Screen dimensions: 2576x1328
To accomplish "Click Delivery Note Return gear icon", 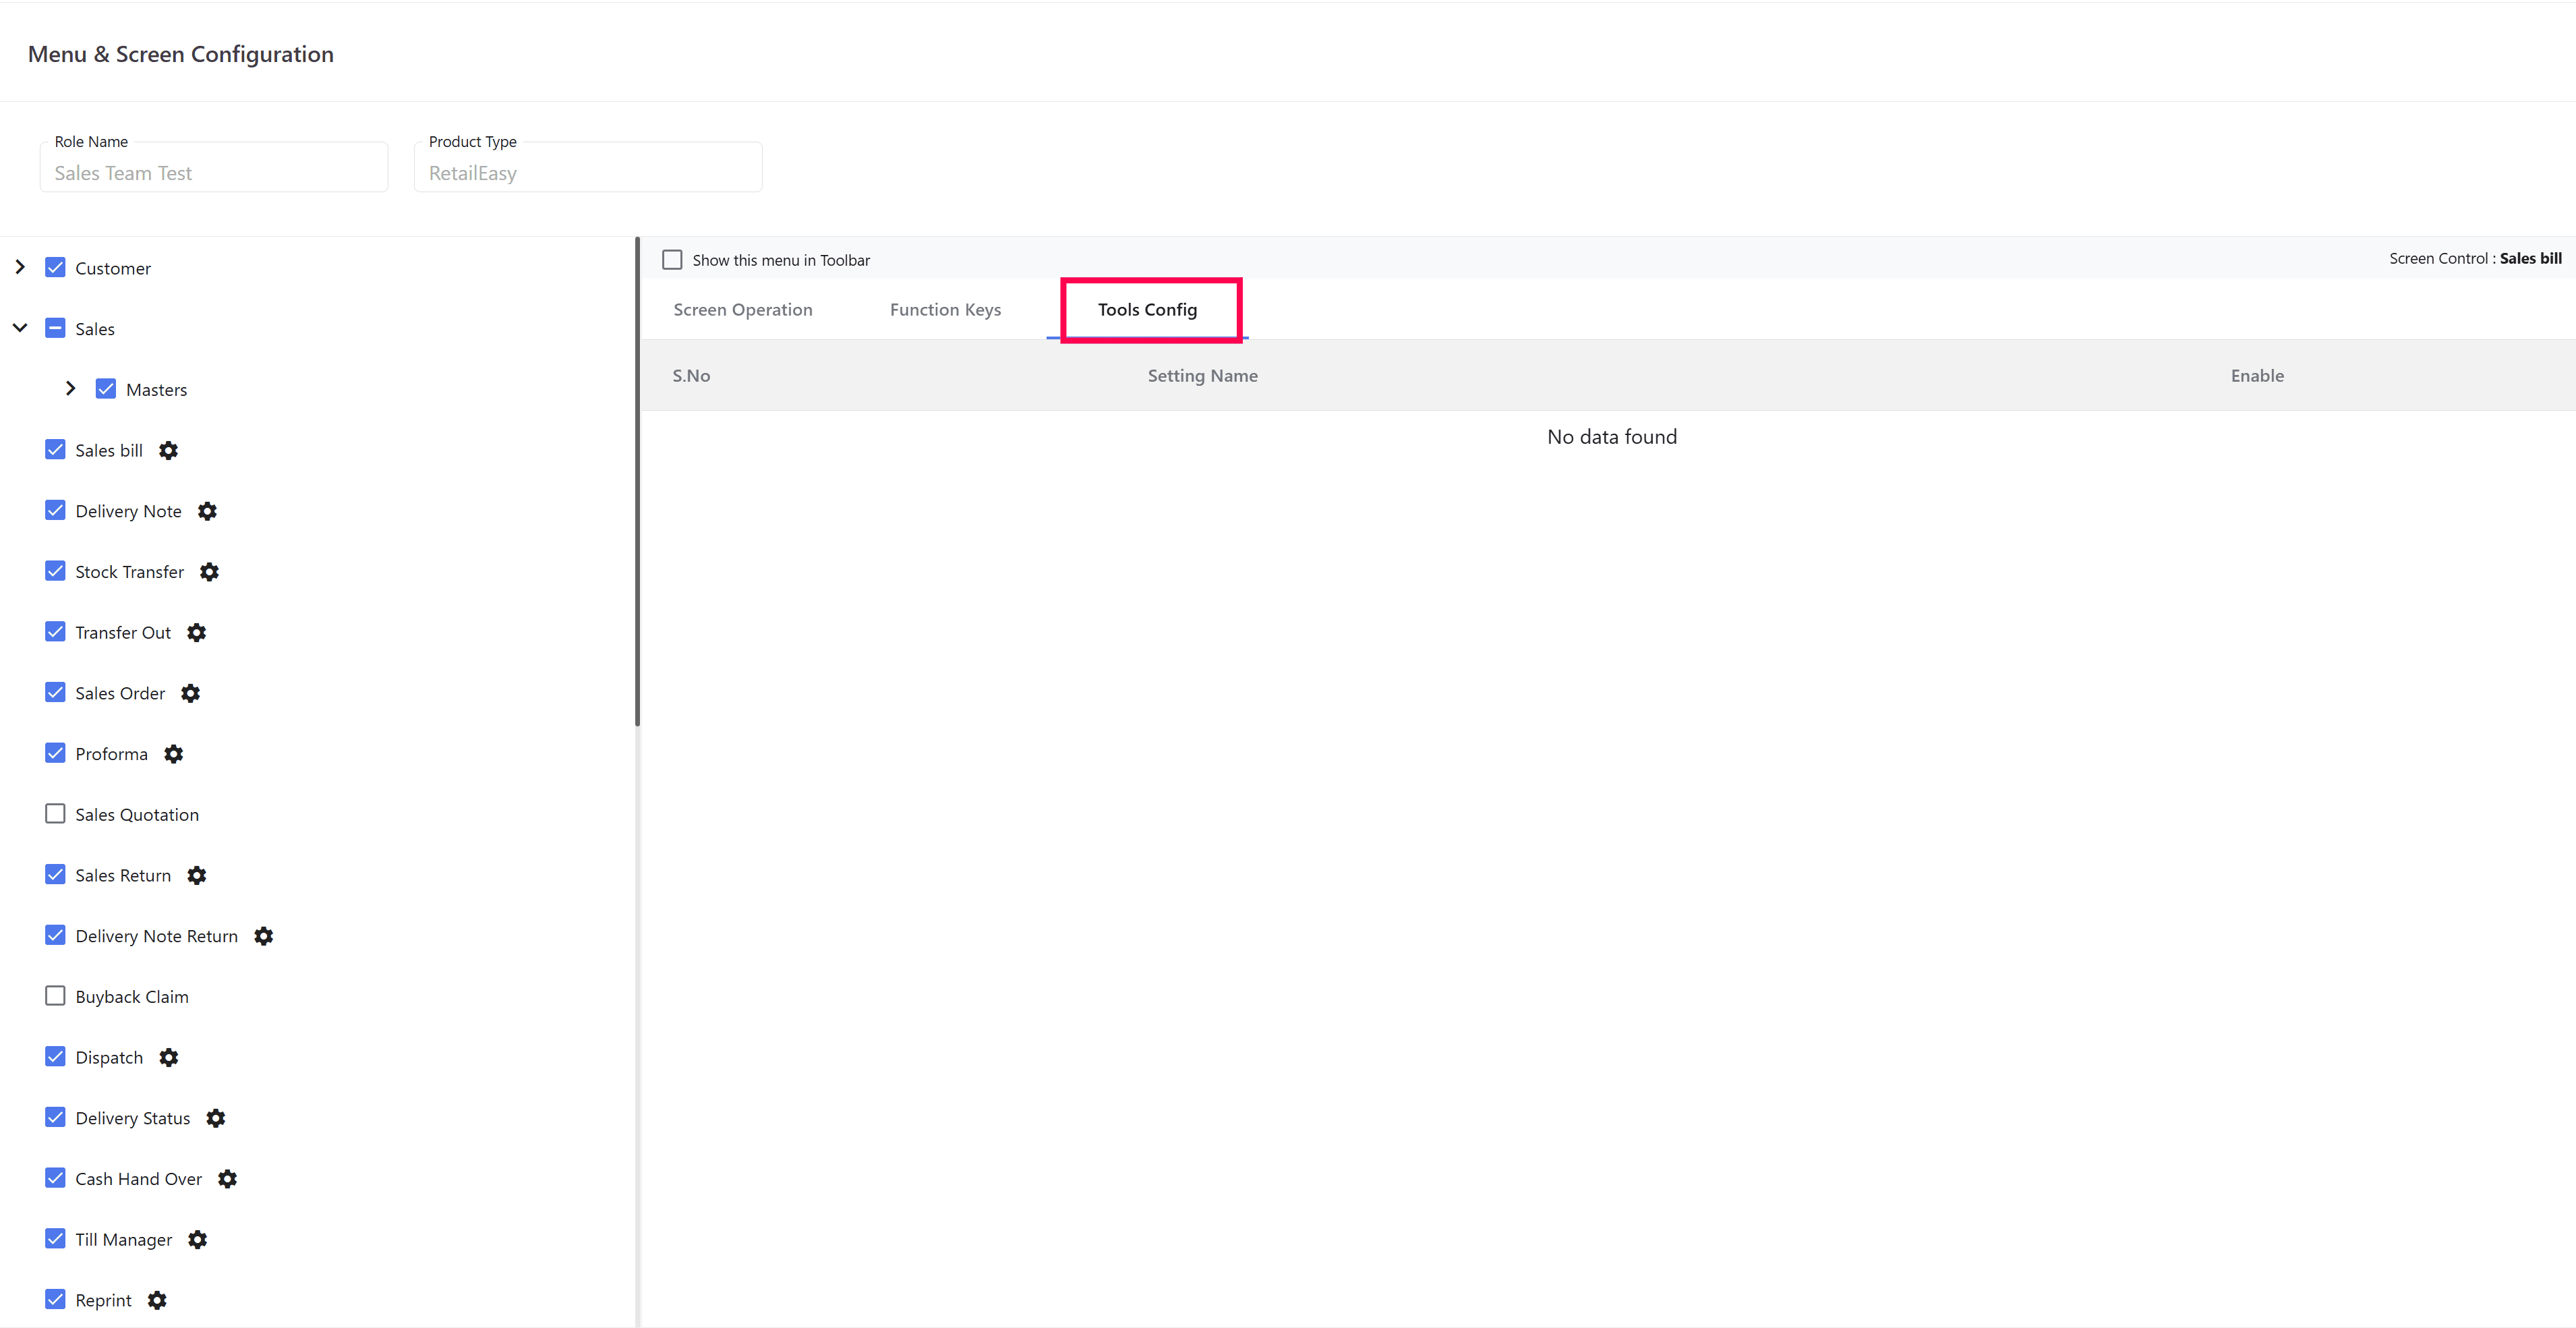I will pos(264,936).
